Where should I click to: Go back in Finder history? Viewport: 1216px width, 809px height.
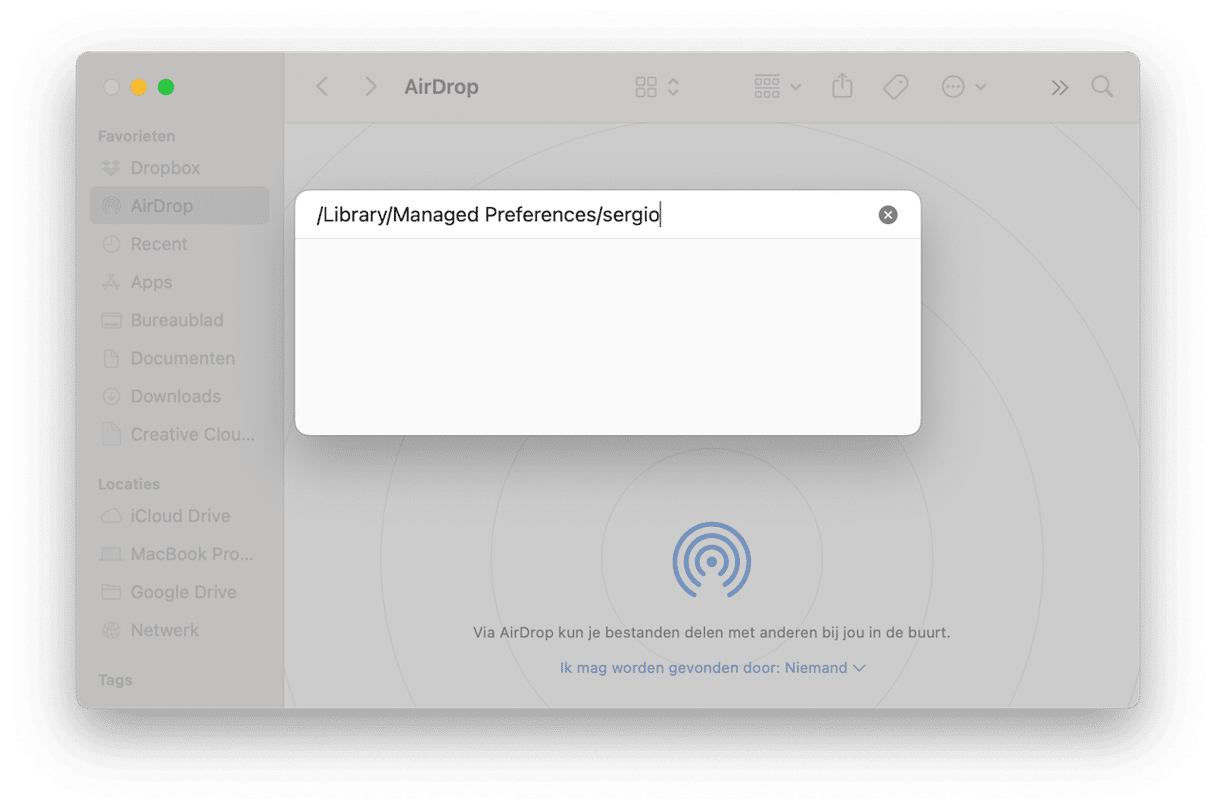(x=322, y=87)
